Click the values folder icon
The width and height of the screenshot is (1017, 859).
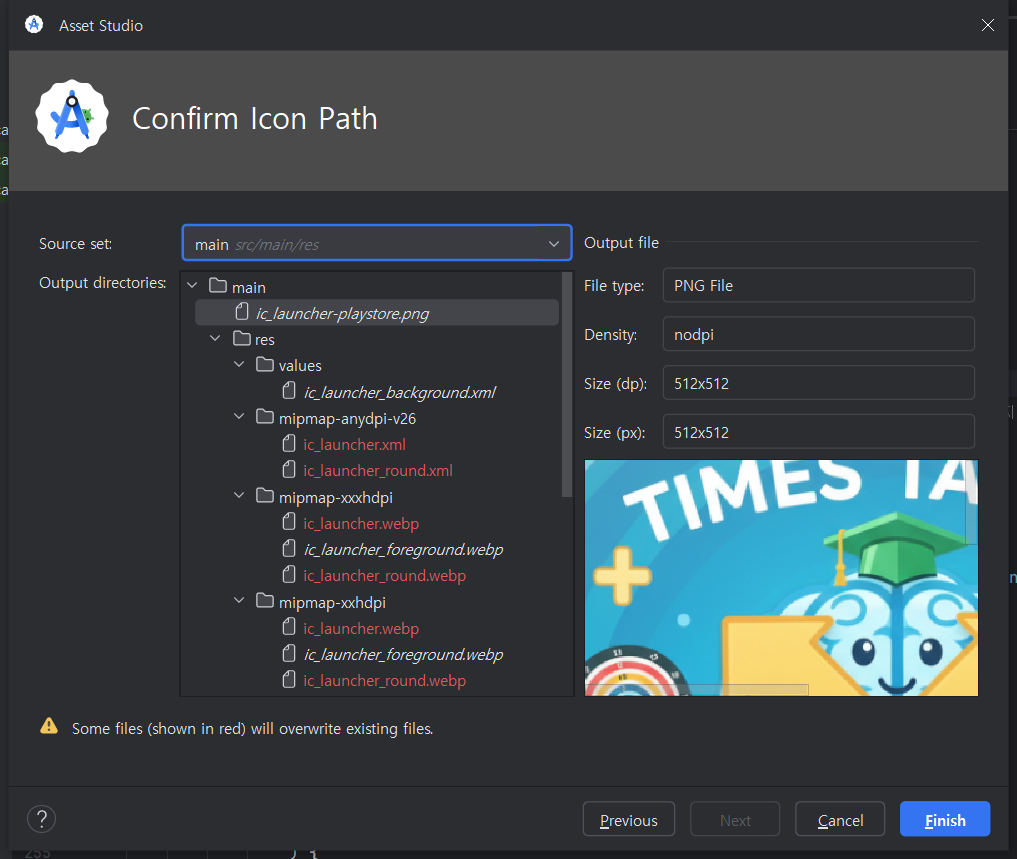265,366
